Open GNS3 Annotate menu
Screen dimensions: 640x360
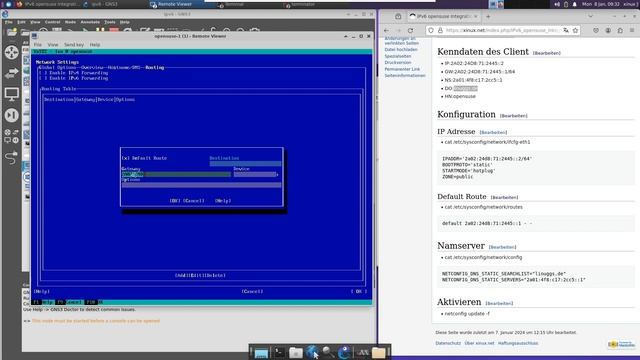tap(90, 22)
